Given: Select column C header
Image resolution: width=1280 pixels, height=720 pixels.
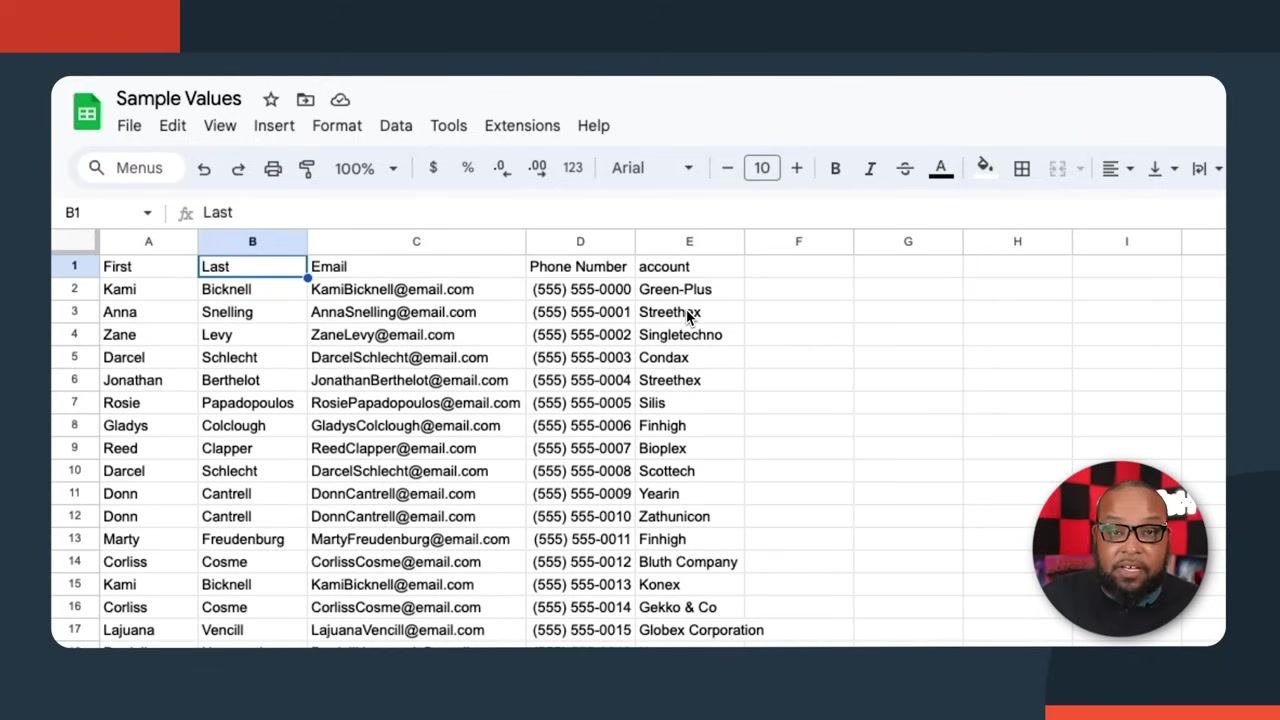Looking at the screenshot, I should point(416,242).
